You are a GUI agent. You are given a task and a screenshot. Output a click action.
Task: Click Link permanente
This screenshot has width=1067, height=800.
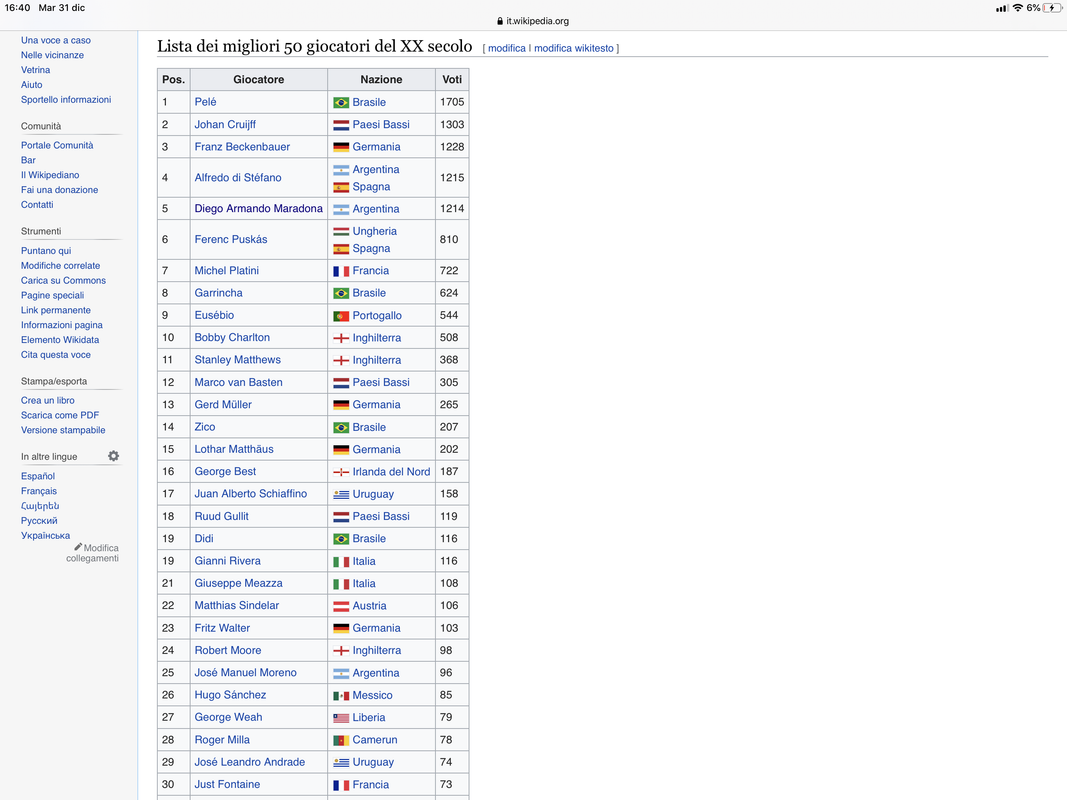pyautogui.click(x=56, y=310)
